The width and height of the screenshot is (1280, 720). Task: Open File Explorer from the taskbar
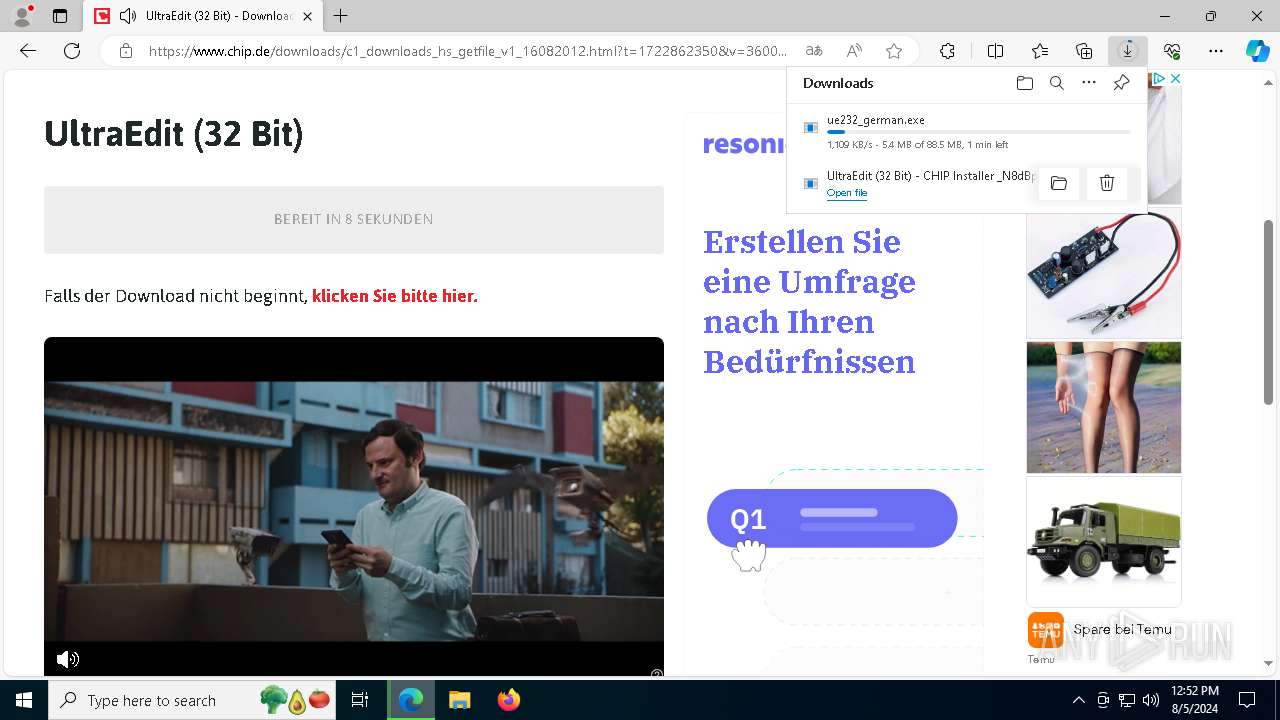[459, 700]
